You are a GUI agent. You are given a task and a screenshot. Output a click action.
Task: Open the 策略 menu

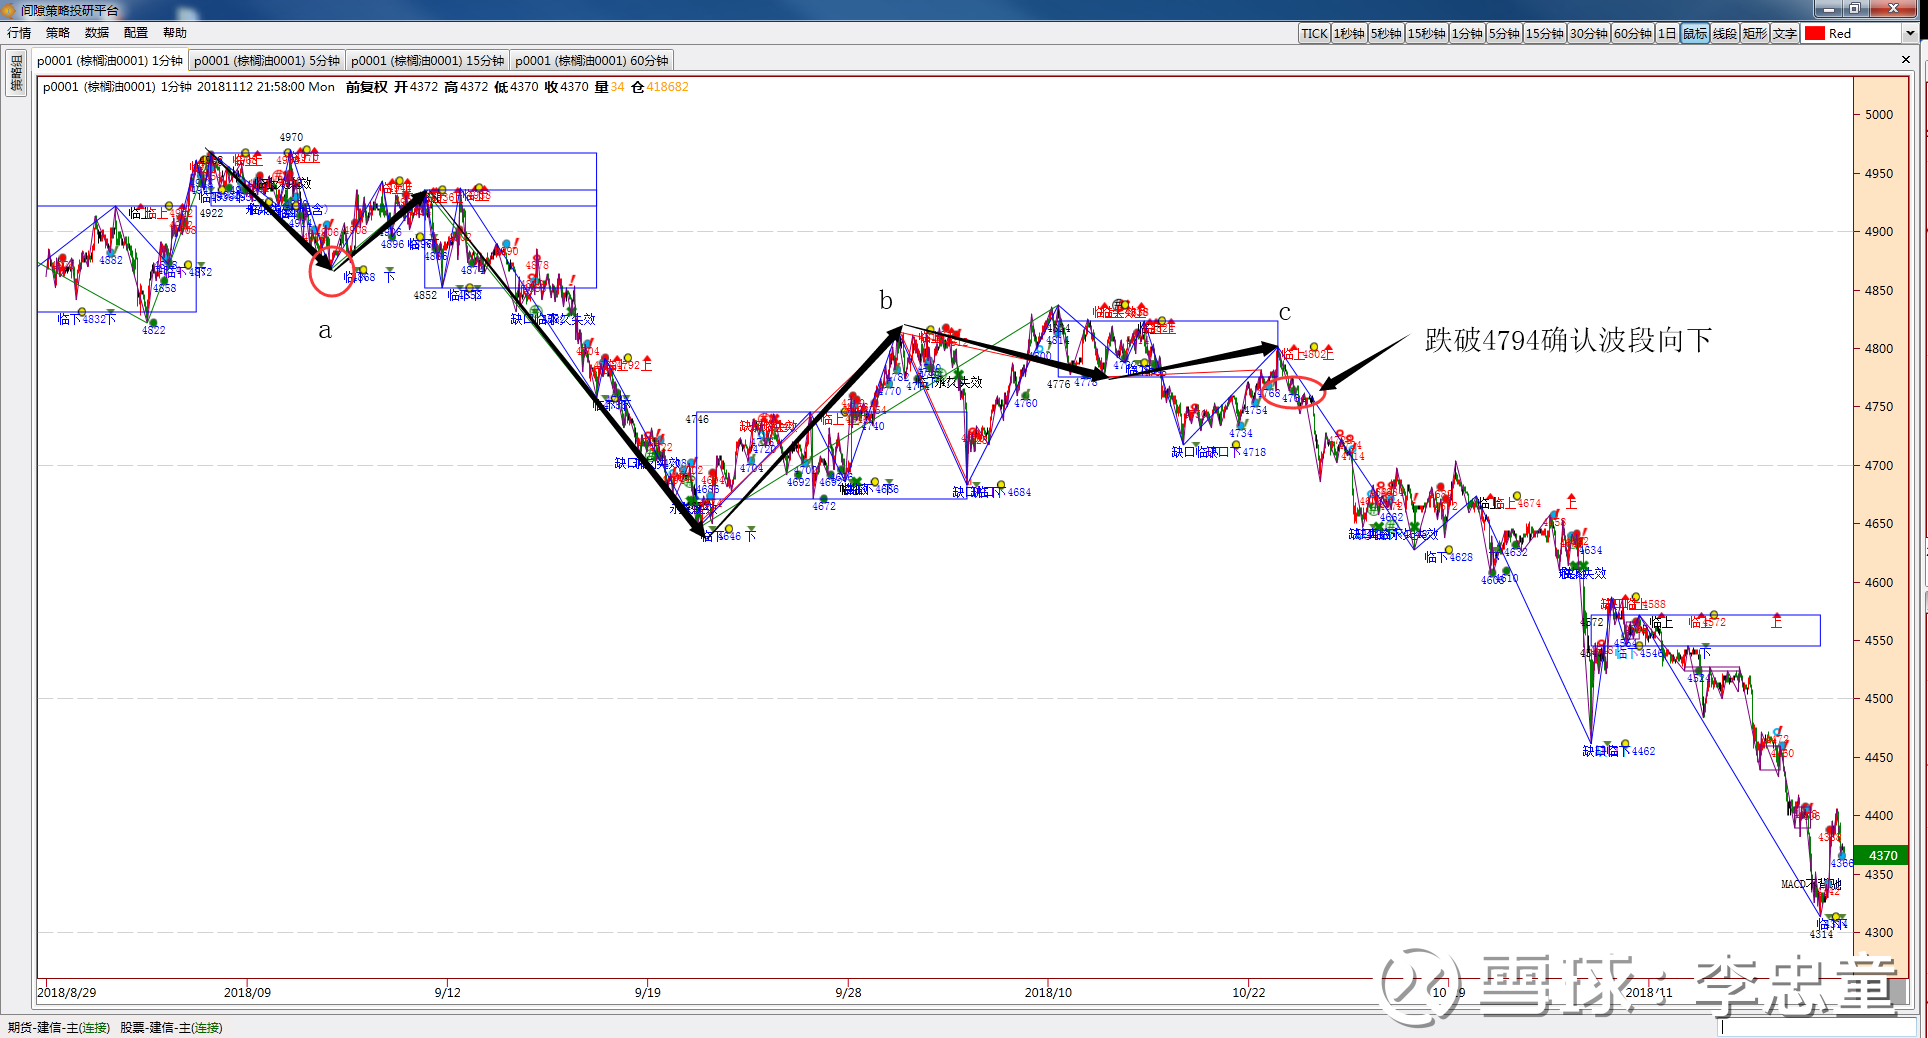coord(58,33)
